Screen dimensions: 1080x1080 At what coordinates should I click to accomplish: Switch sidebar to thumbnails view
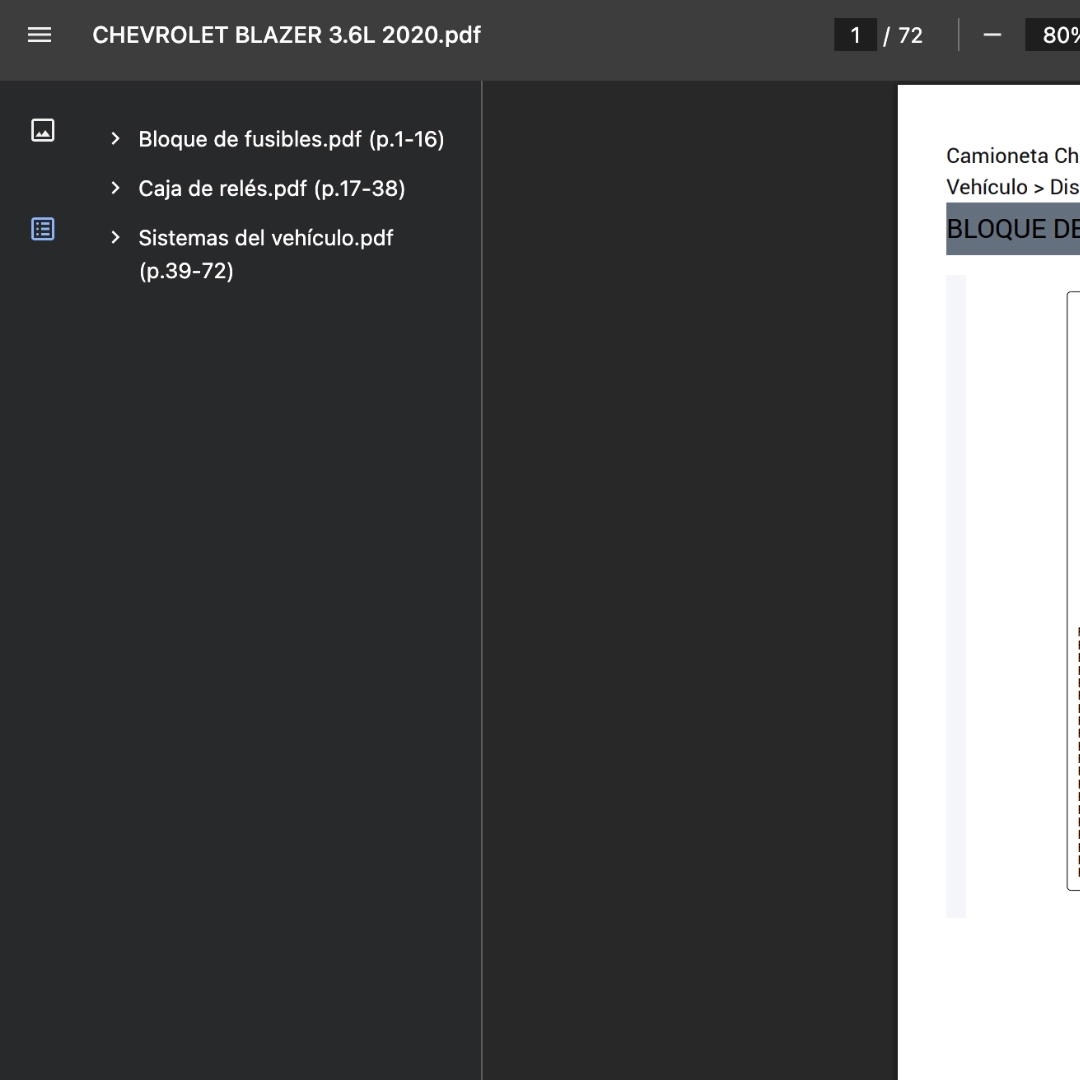43,130
